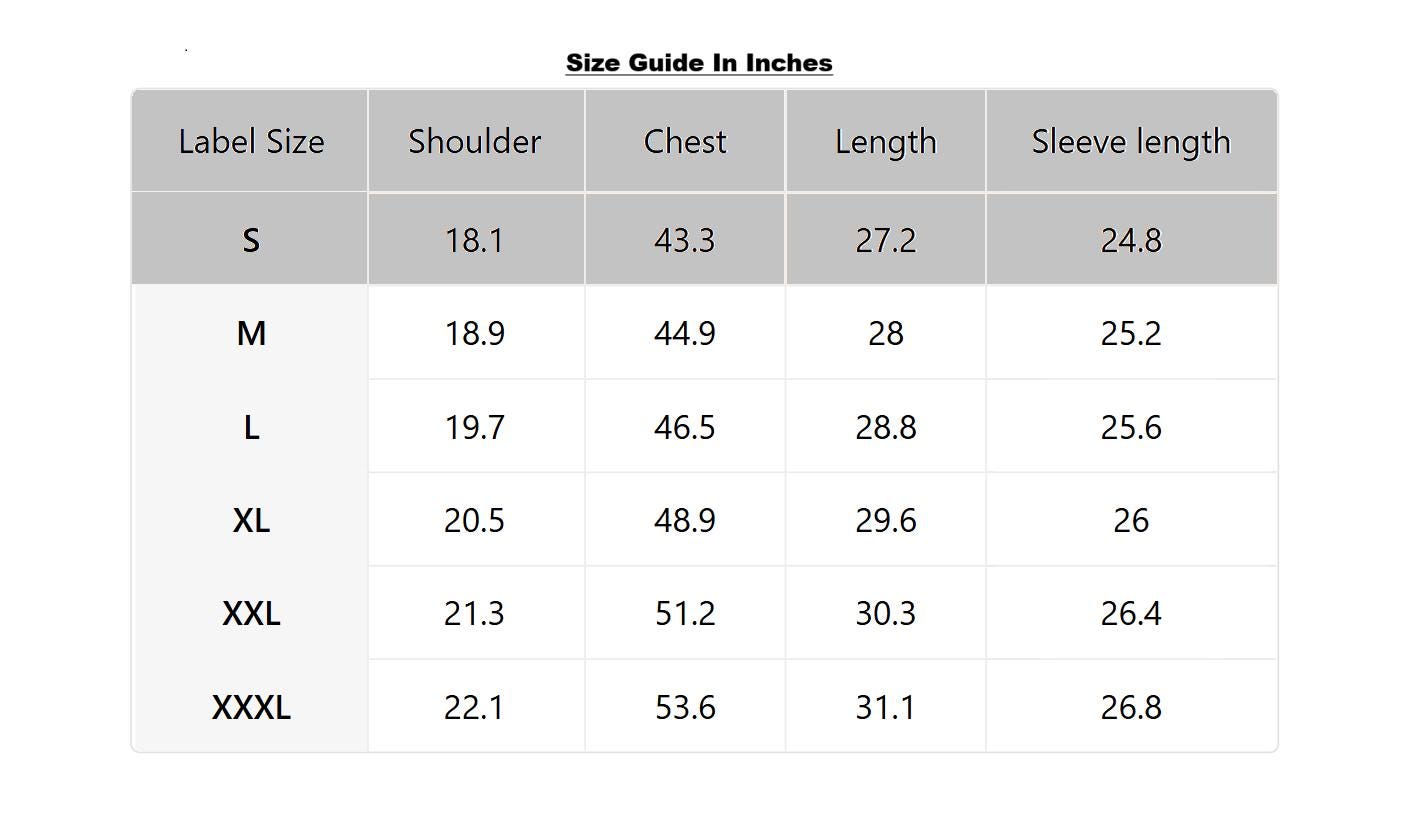Click the M size row label

click(x=251, y=333)
